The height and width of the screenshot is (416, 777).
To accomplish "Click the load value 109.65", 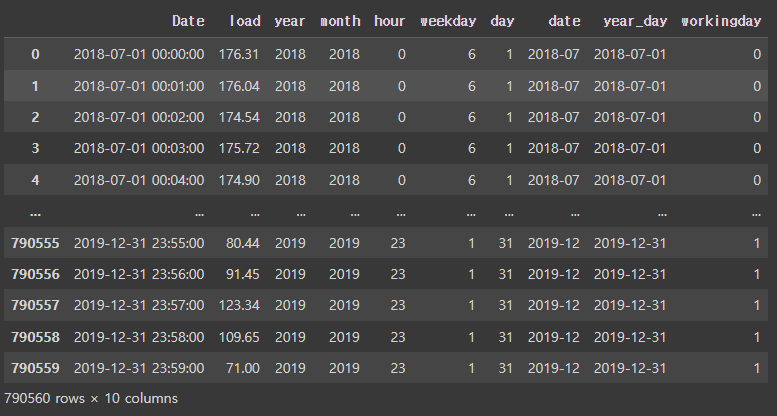I will click(239, 337).
